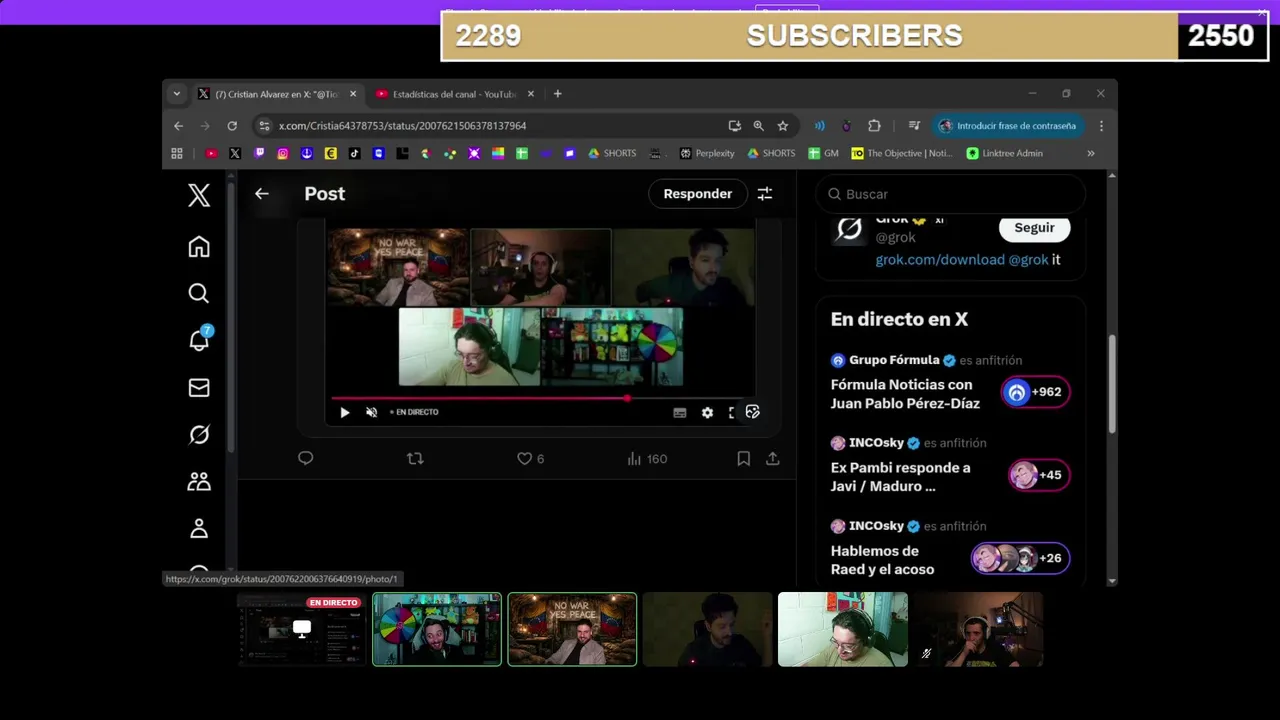Play the embedded live video
The width and height of the screenshot is (1280, 720).
tap(345, 412)
